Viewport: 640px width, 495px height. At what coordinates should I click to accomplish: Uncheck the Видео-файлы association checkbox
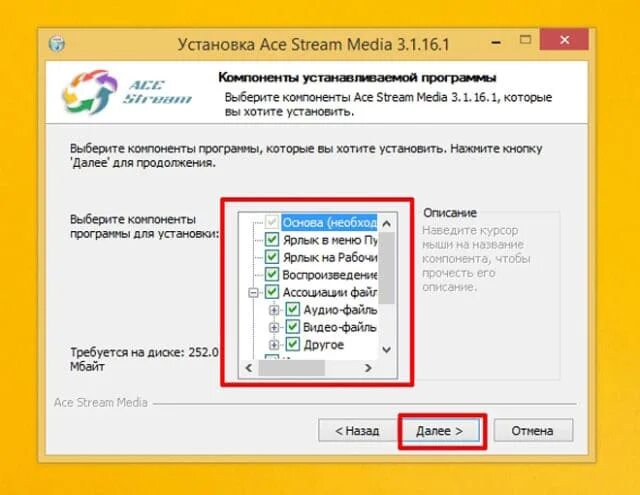coord(292,326)
